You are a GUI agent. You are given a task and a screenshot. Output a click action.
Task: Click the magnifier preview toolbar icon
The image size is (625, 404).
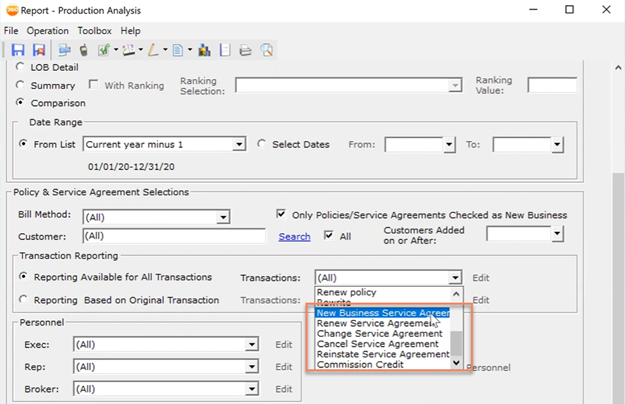coord(267,49)
